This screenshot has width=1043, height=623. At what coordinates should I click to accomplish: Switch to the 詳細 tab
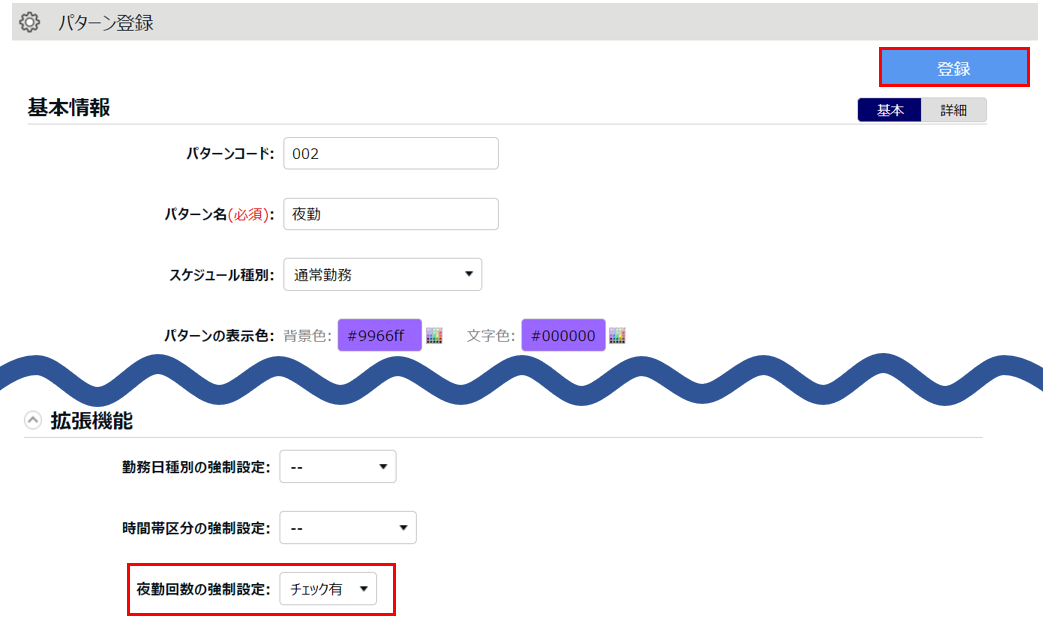953,110
